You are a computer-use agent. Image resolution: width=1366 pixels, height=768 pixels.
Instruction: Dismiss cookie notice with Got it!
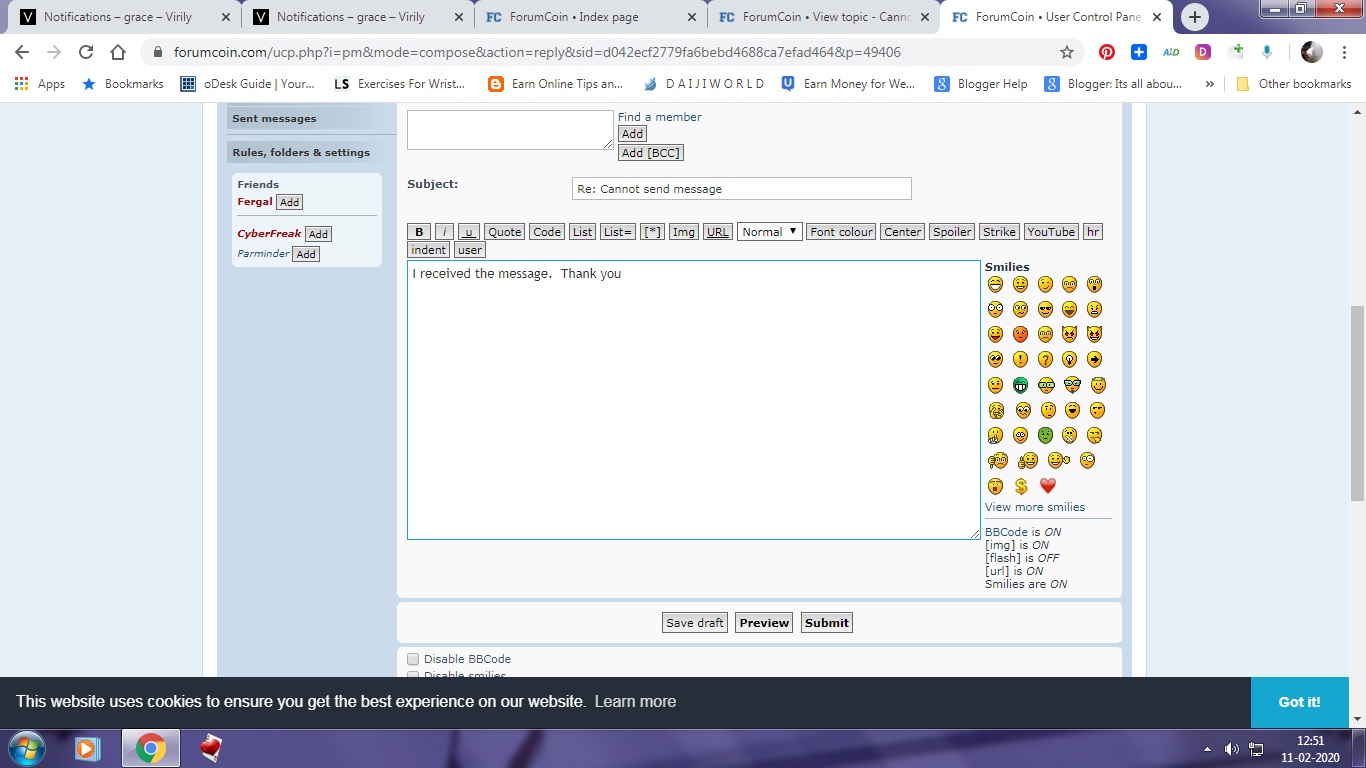pos(1299,702)
